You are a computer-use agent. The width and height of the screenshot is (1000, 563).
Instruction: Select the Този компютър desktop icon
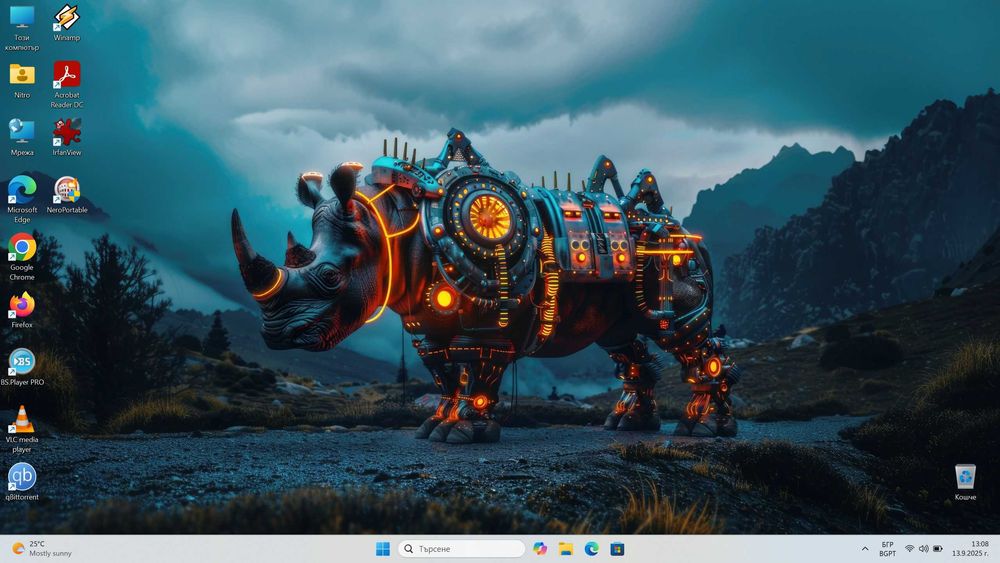[22, 27]
